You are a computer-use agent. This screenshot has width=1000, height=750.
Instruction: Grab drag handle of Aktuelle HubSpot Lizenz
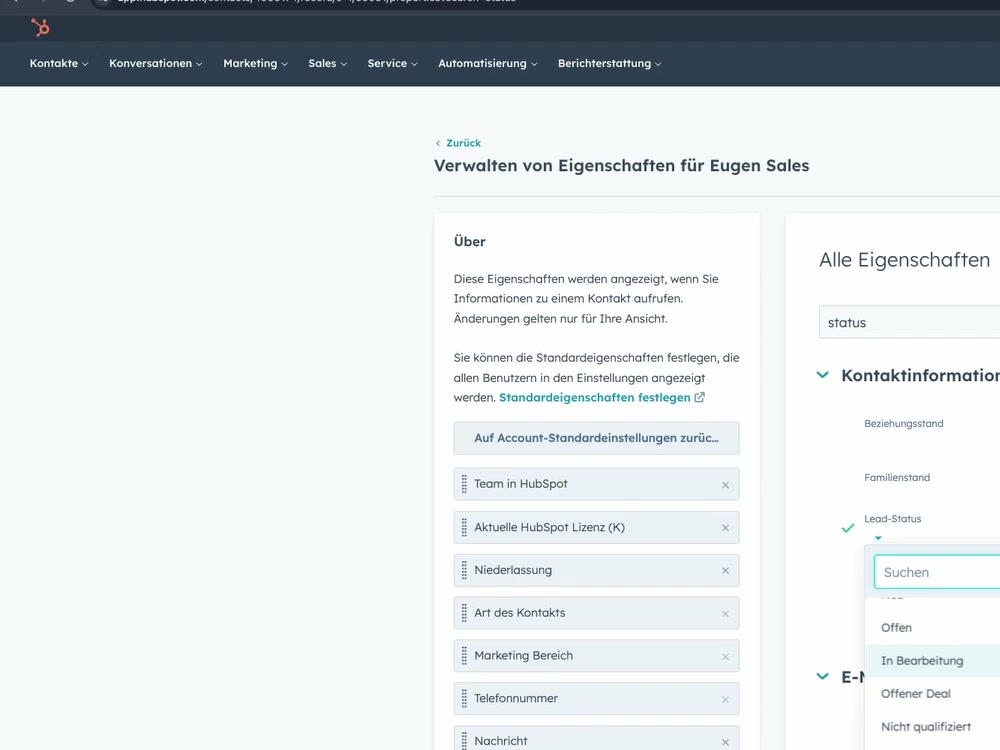464,527
